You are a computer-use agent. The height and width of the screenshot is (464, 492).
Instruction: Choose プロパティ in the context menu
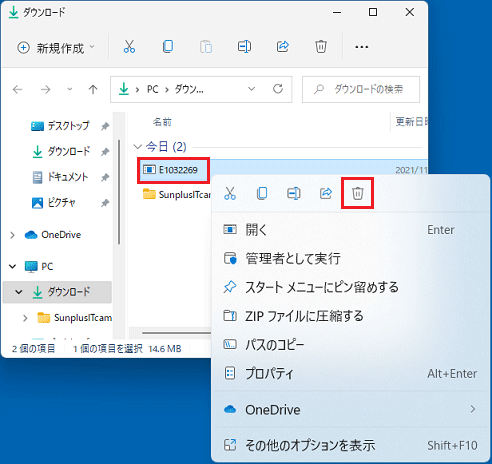(351, 373)
